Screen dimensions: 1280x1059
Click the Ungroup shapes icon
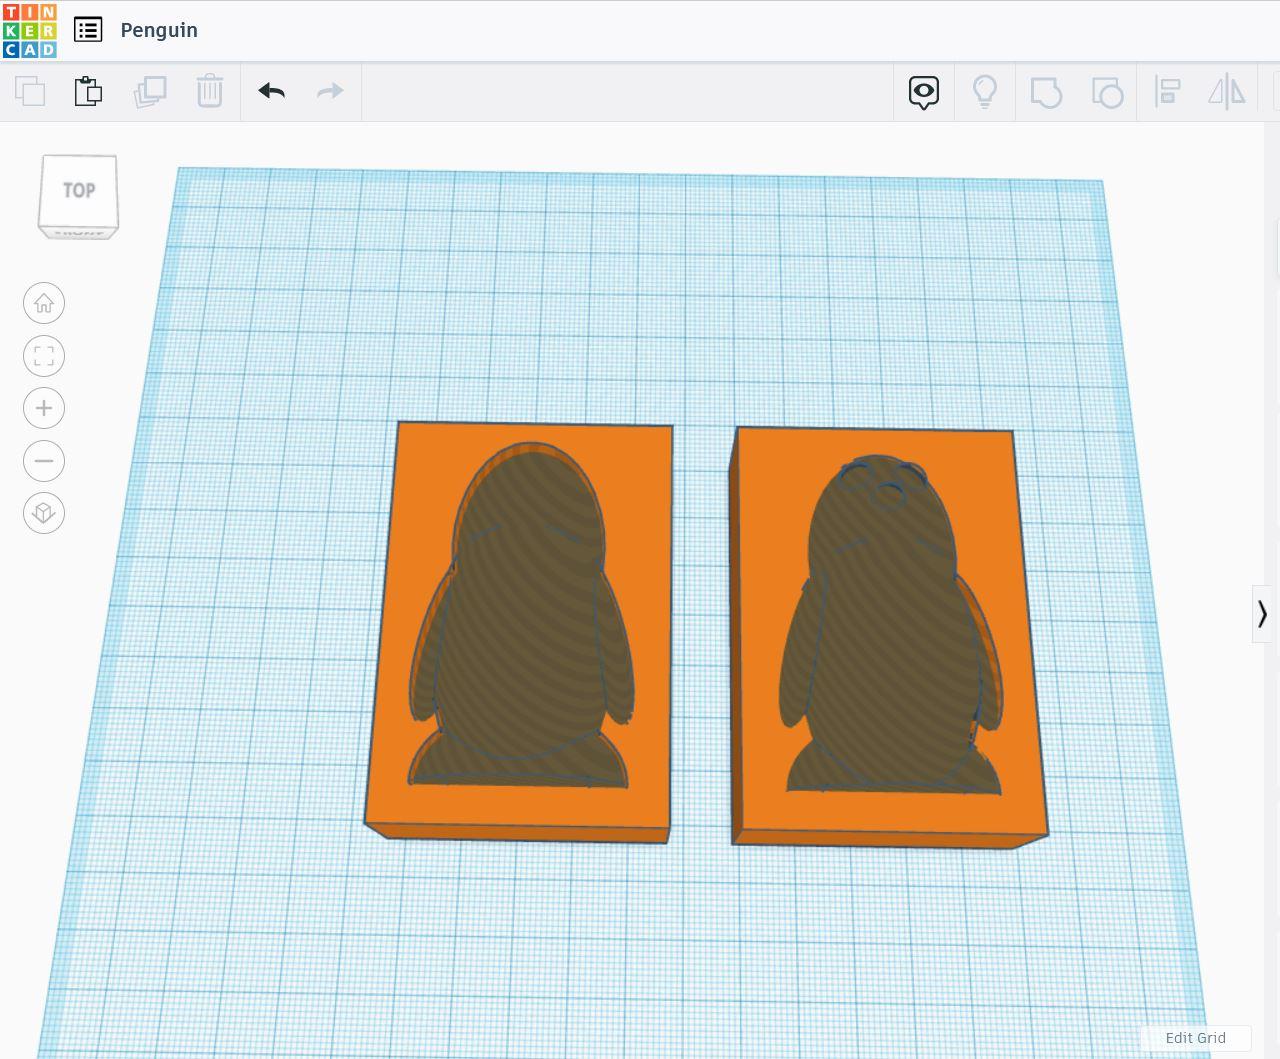coord(1107,92)
